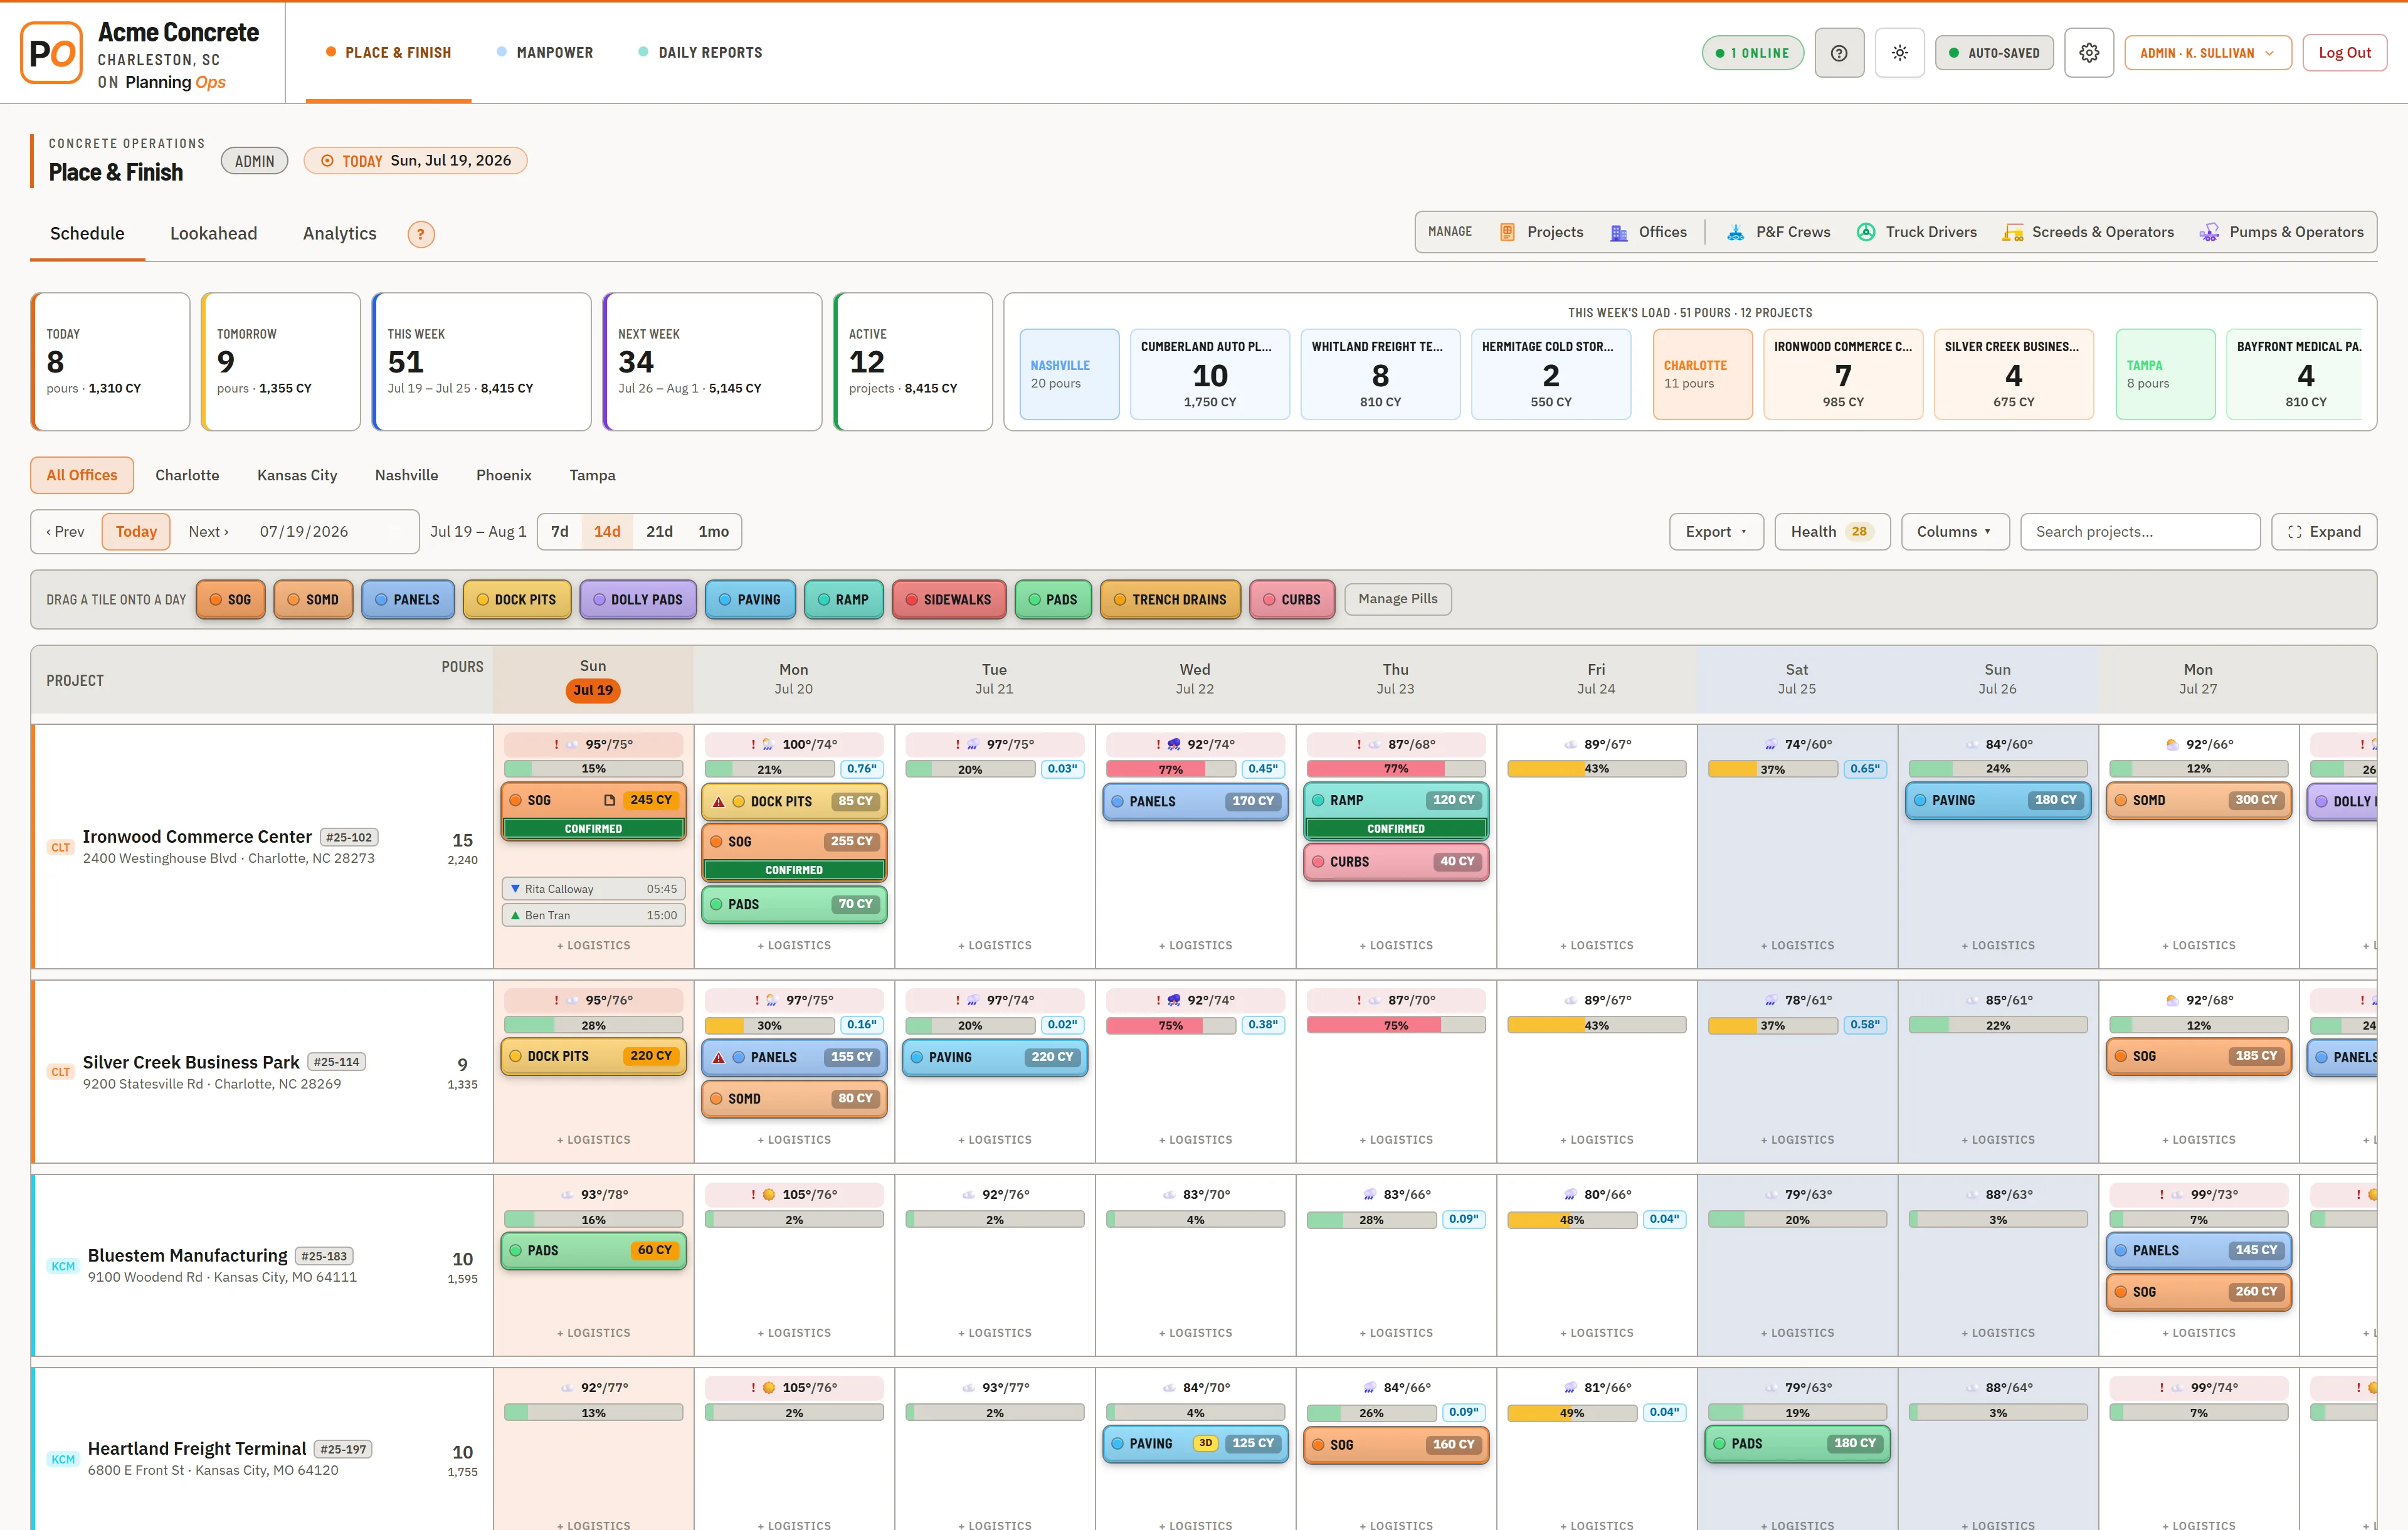Filter schedule by Phoenix office
This screenshot has width=2408, height=1530.
pyautogui.click(x=504, y=475)
